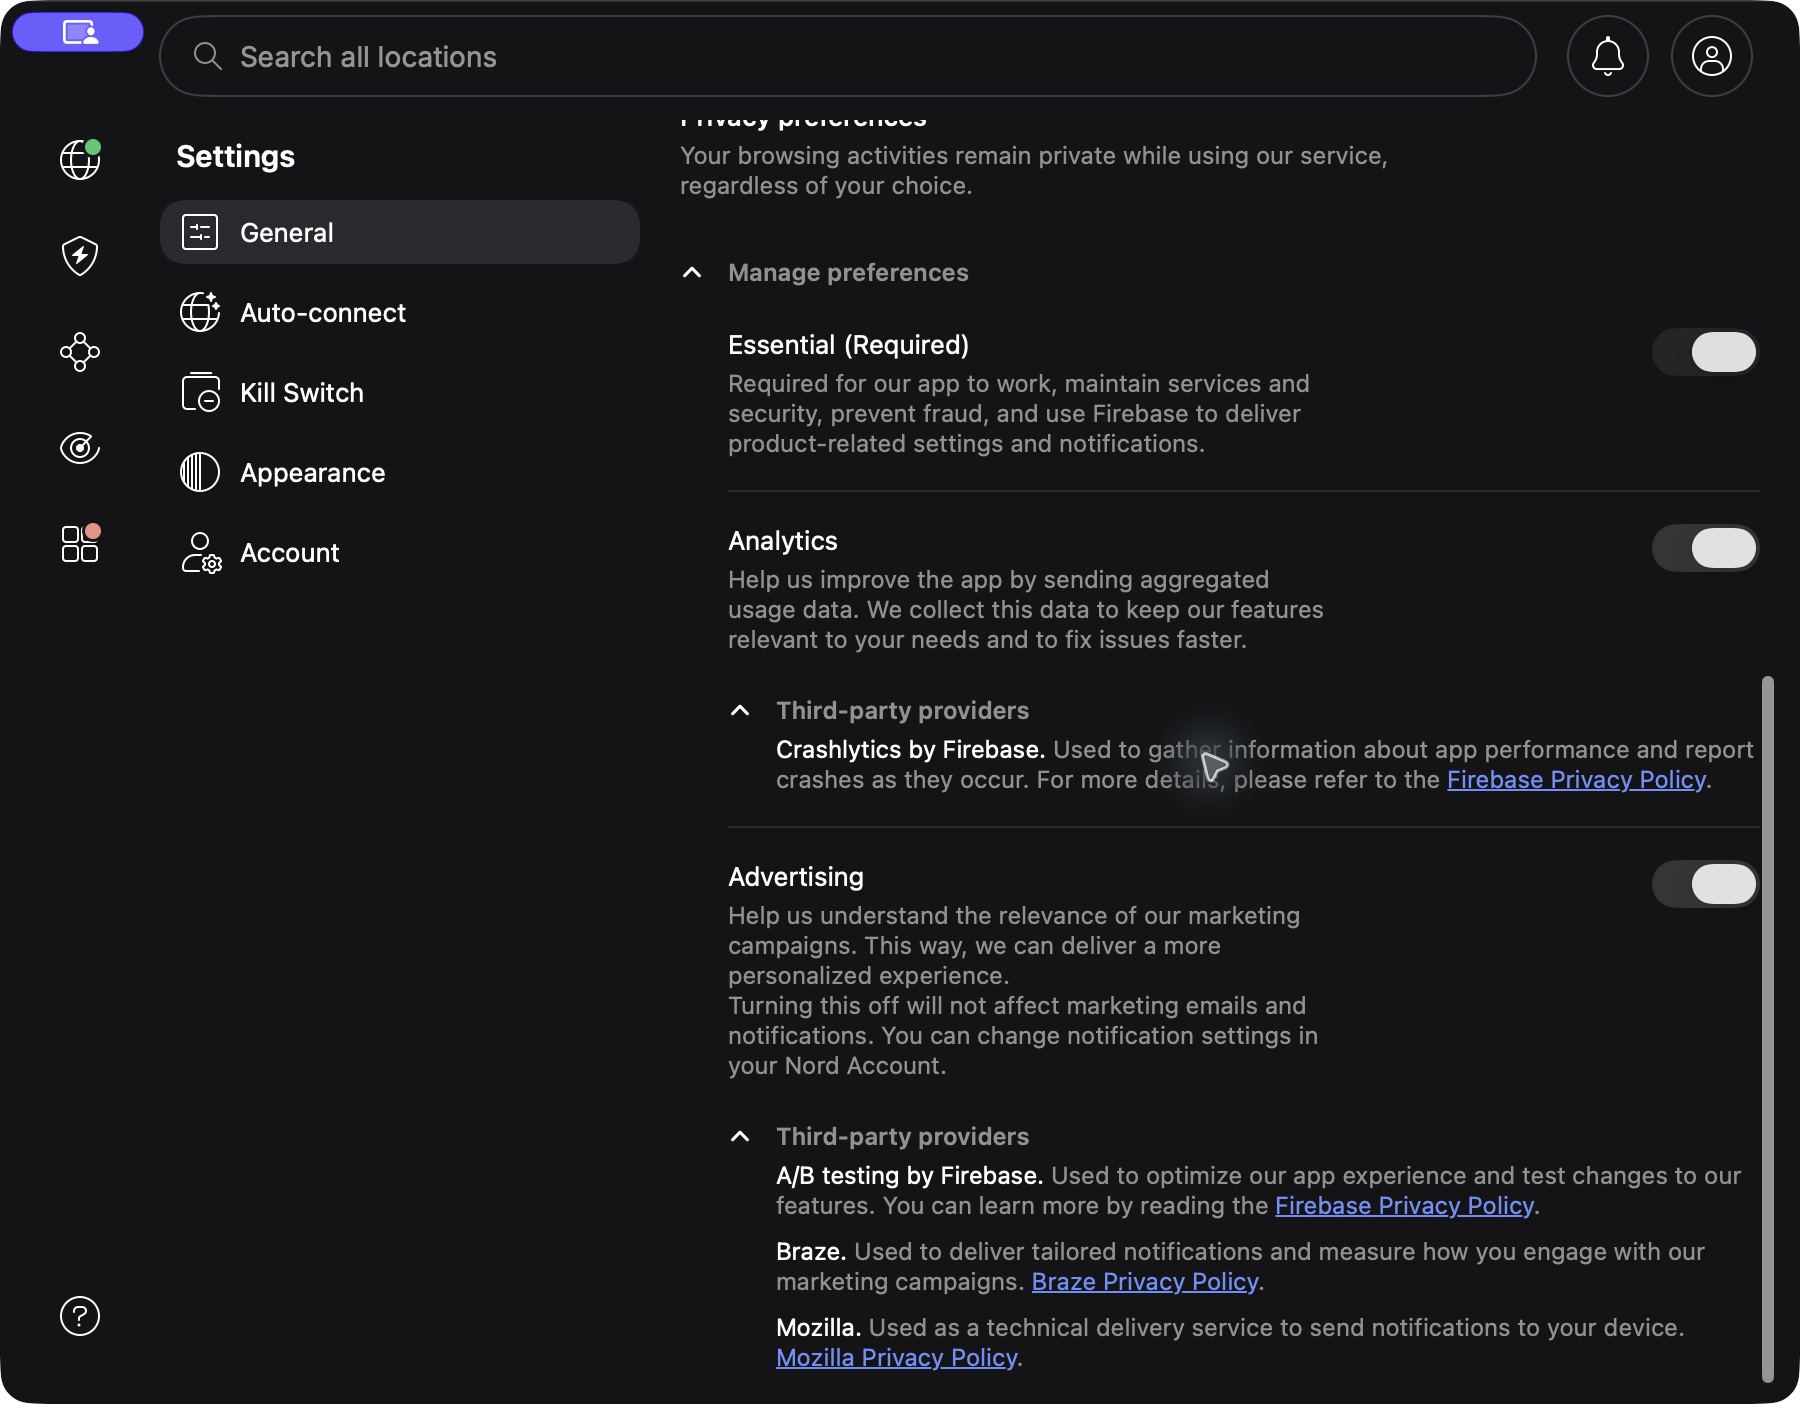The width and height of the screenshot is (1800, 1404).
Task: Toggle the Essential (Required) switch
Action: click(x=1705, y=352)
